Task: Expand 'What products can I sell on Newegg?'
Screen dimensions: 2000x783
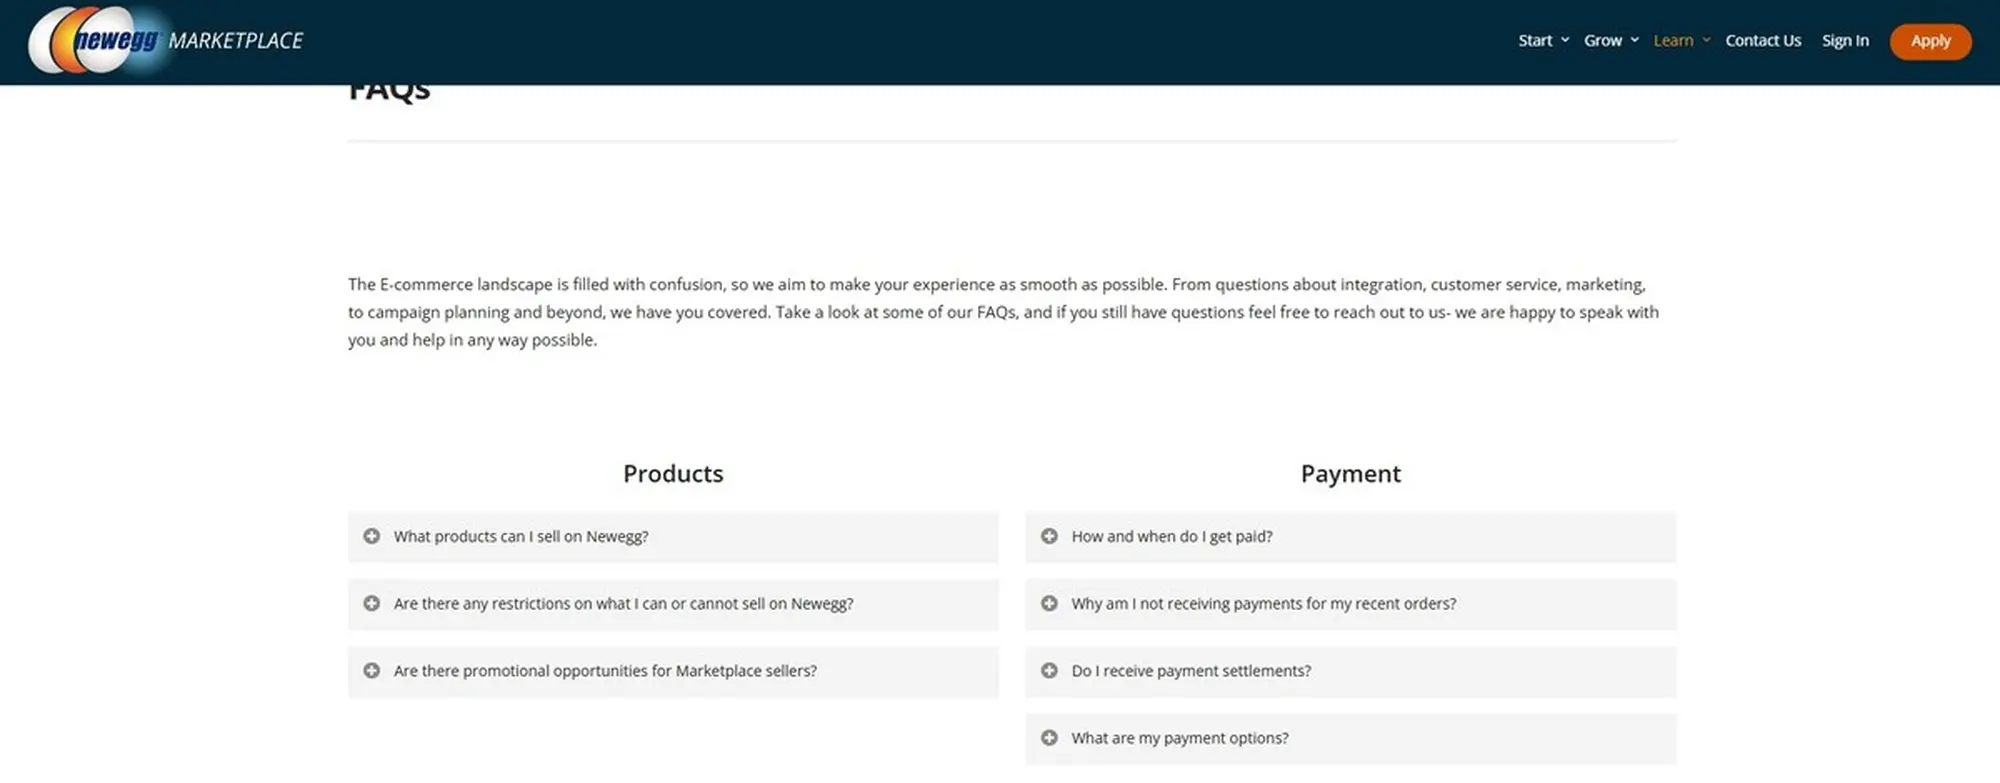Action: pos(521,537)
